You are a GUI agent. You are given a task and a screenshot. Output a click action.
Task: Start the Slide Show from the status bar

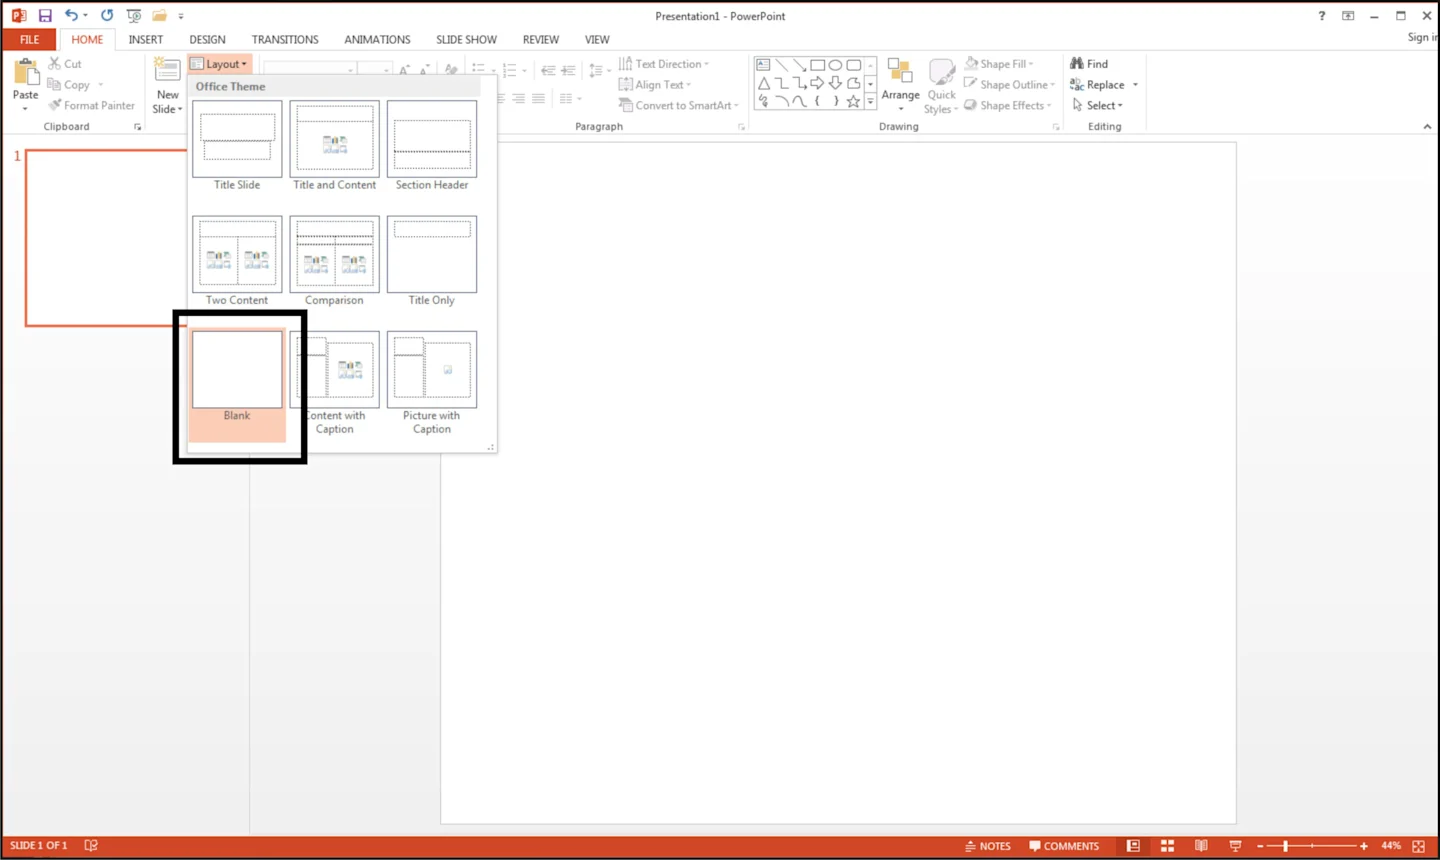pyautogui.click(x=1235, y=845)
